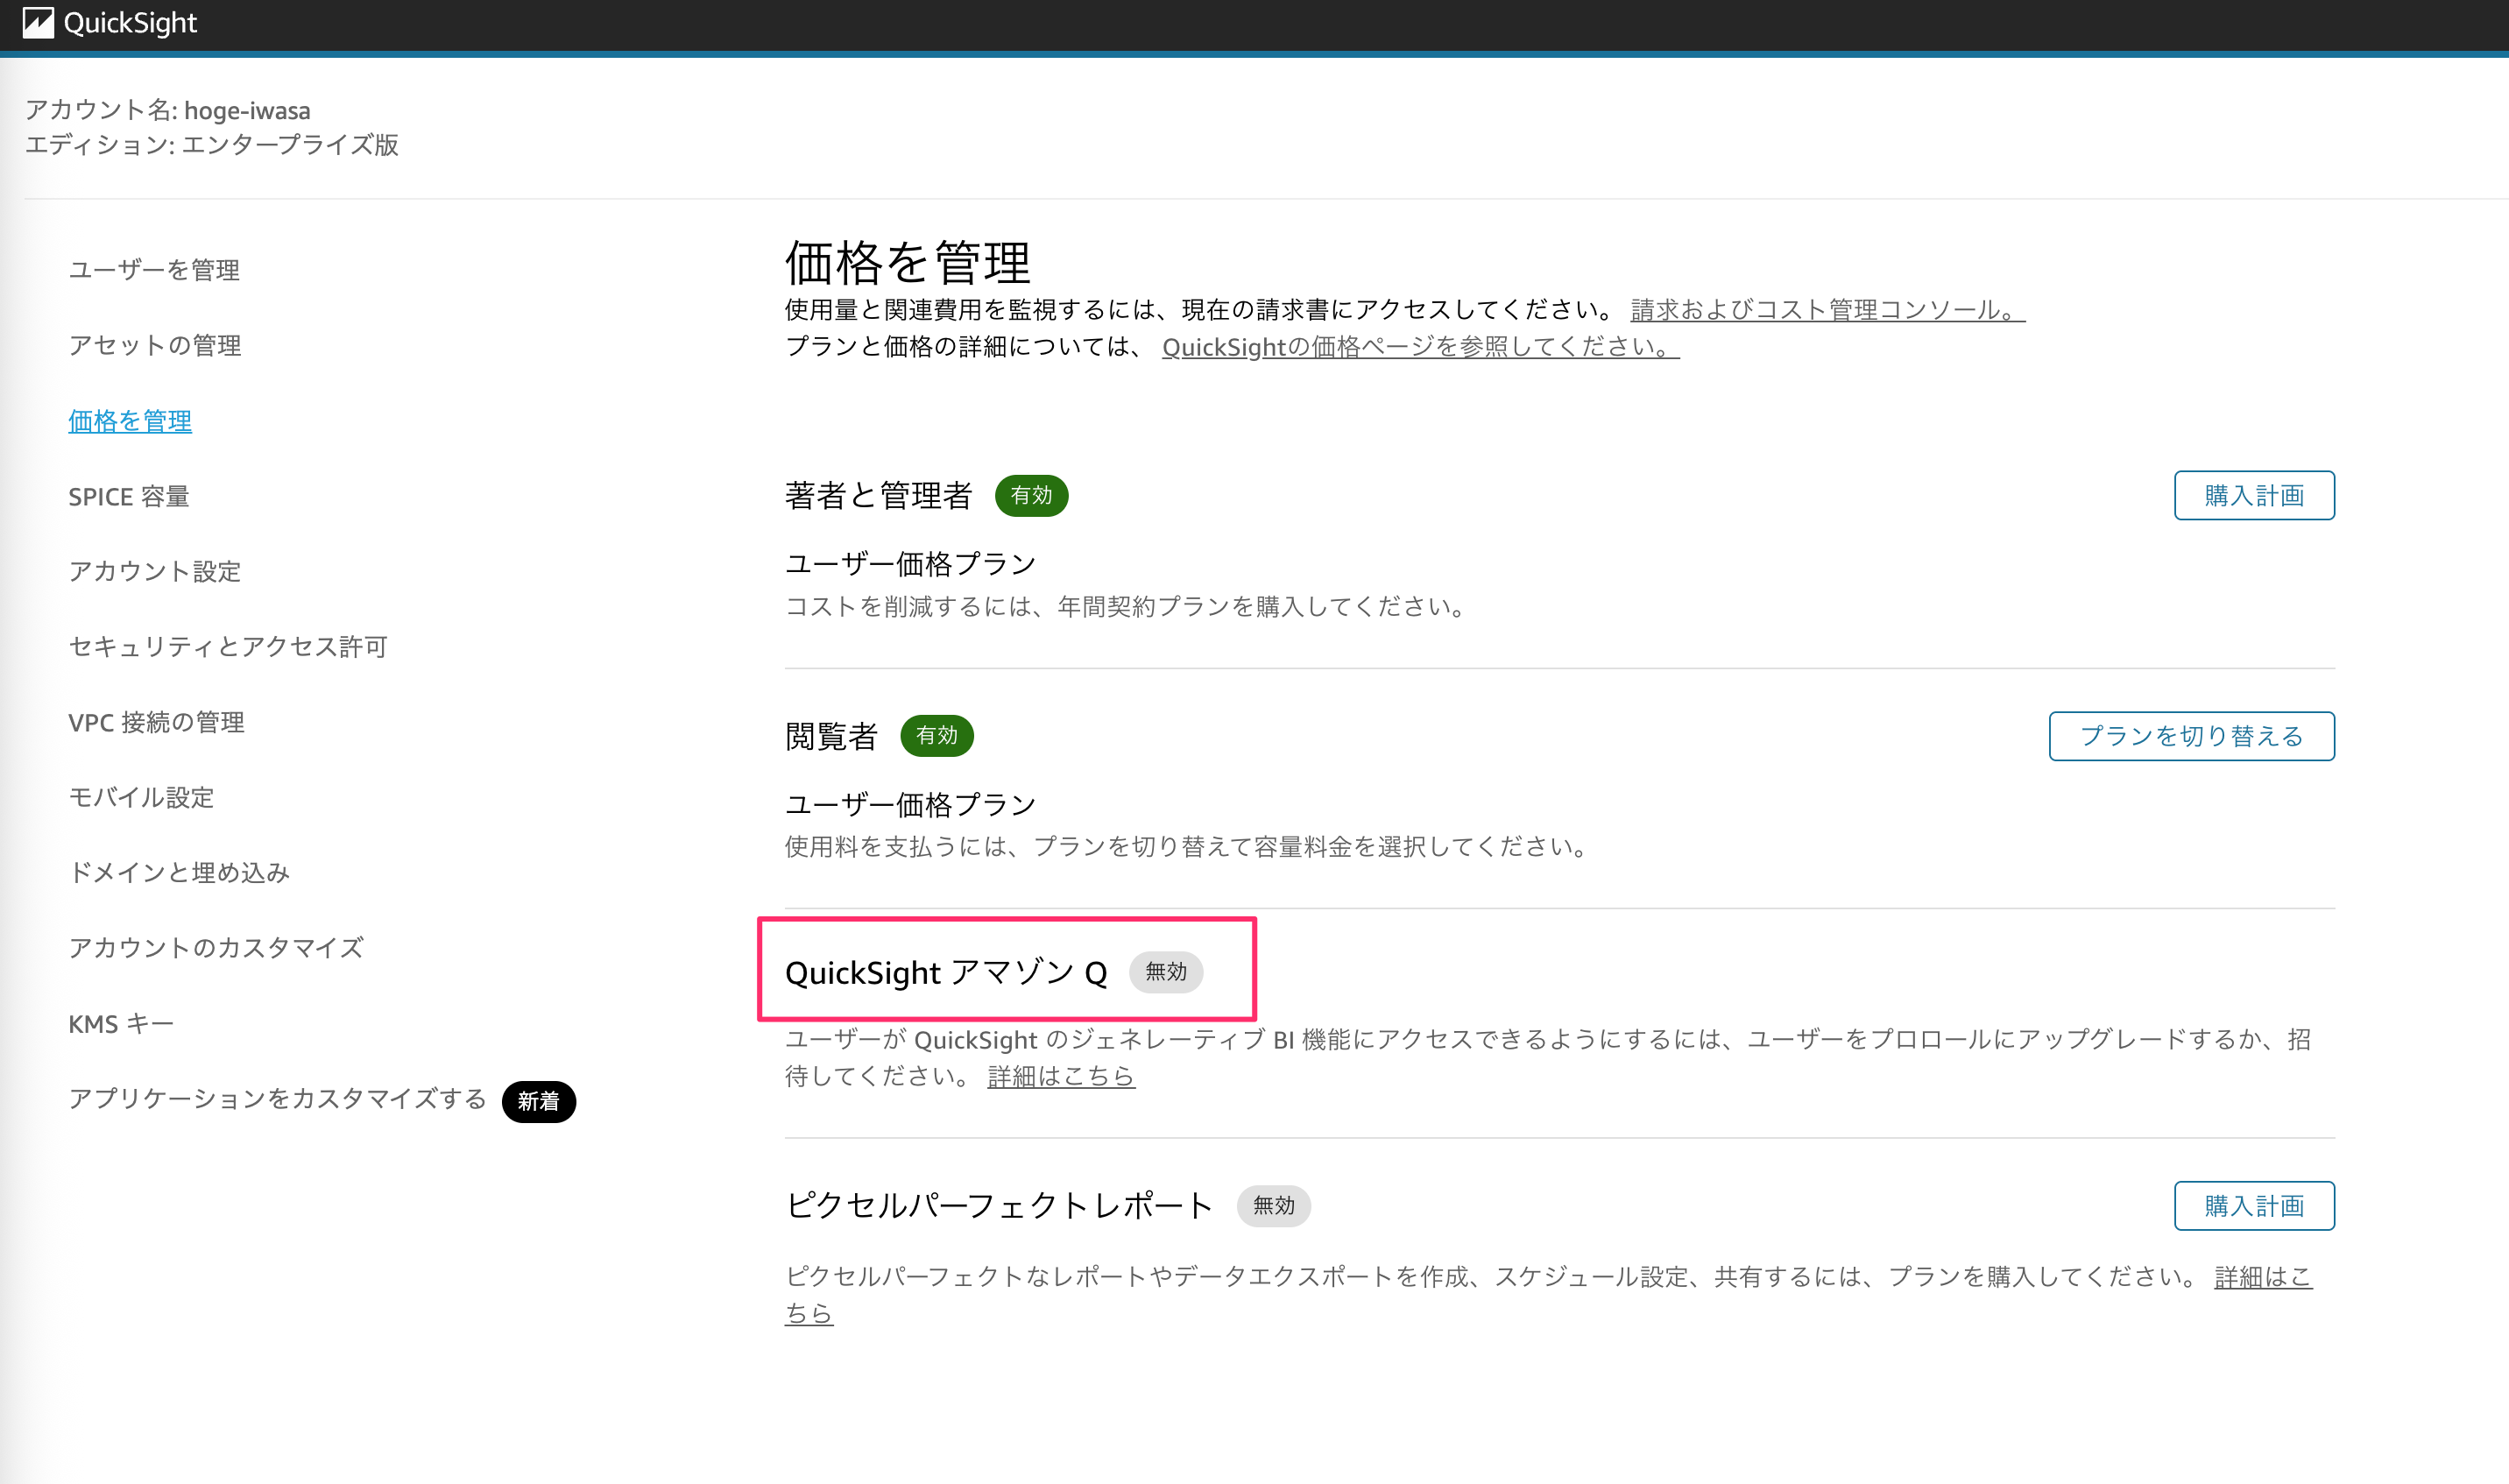Click 無効 badge next to QuickSight アマゾン Q

tap(1165, 971)
